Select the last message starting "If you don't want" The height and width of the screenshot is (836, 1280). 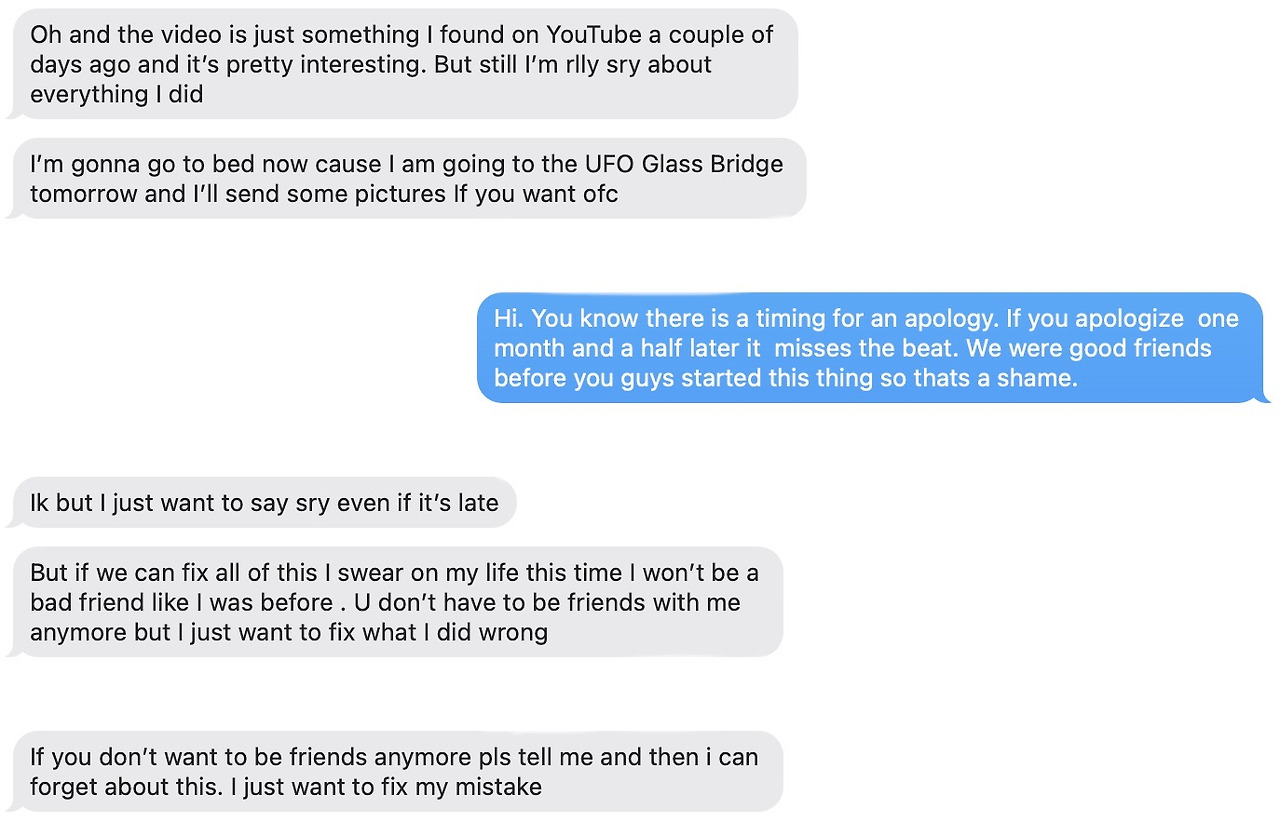[394, 771]
